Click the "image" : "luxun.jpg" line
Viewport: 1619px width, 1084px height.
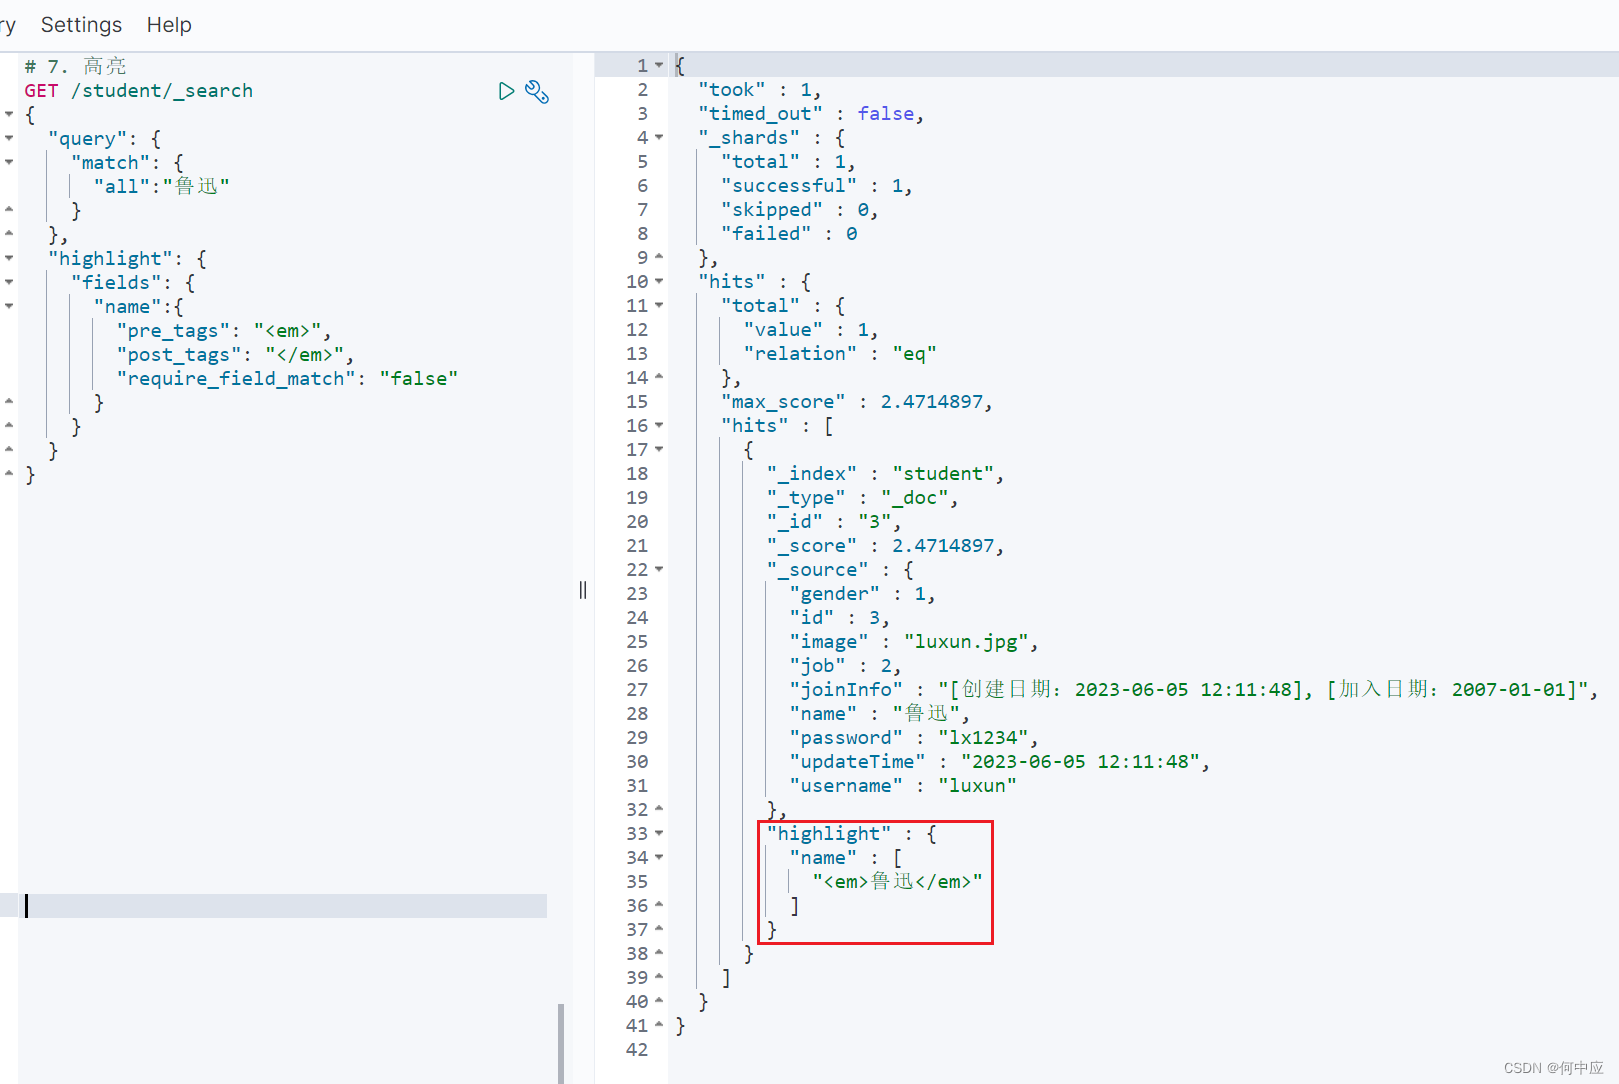(x=914, y=642)
